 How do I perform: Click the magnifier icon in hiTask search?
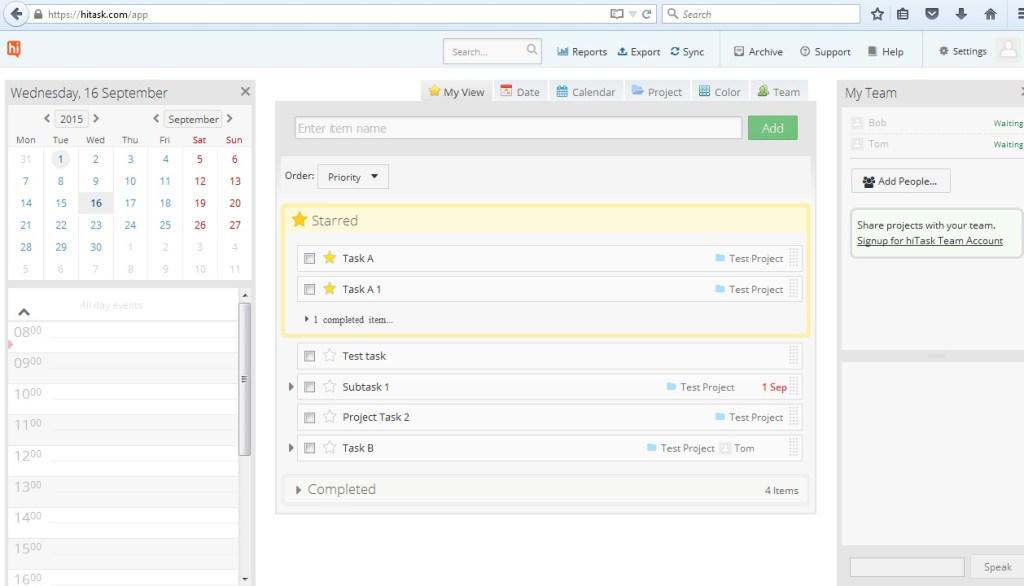click(532, 50)
